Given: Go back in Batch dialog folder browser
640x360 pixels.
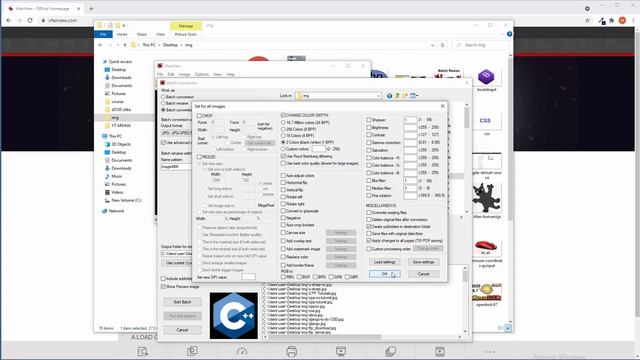Looking at the screenshot, I should pos(389,96).
